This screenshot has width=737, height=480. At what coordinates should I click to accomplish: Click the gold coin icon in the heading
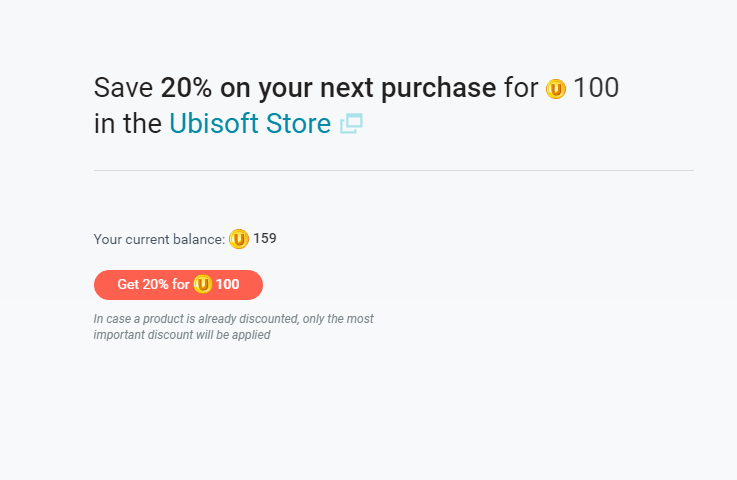556,89
